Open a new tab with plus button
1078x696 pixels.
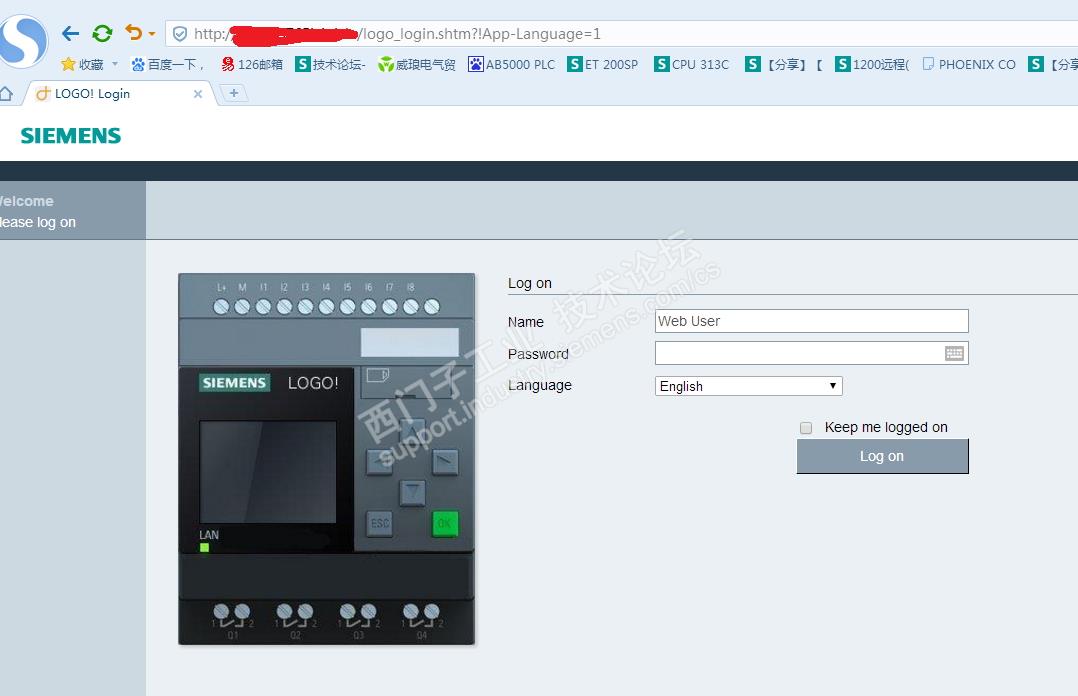click(234, 93)
